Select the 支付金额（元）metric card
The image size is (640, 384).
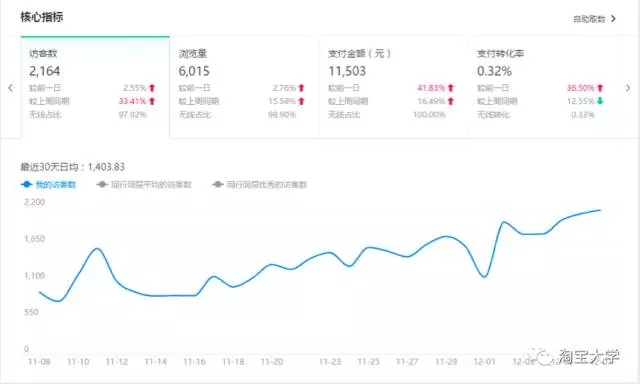[393, 87]
